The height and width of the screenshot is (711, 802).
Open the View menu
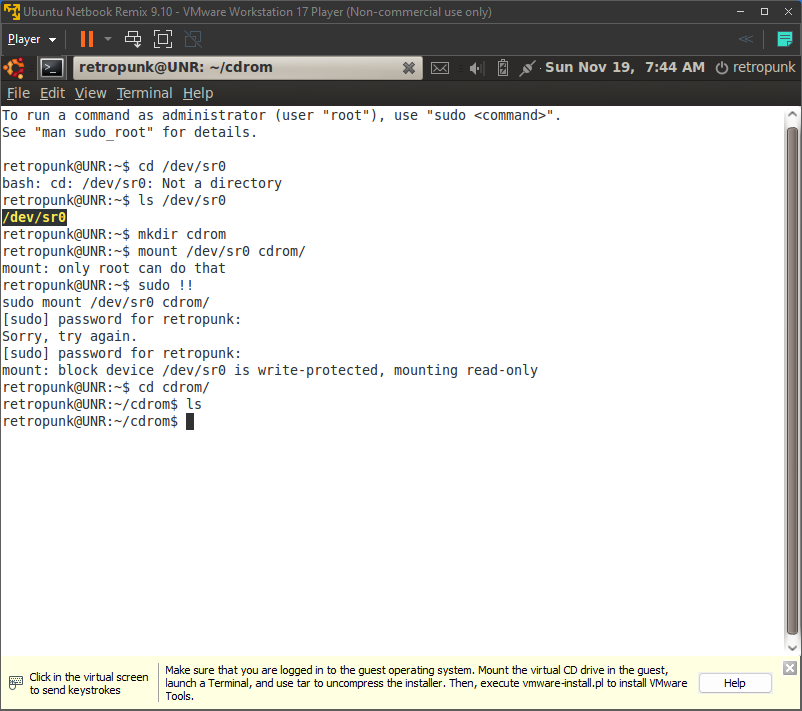click(91, 93)
